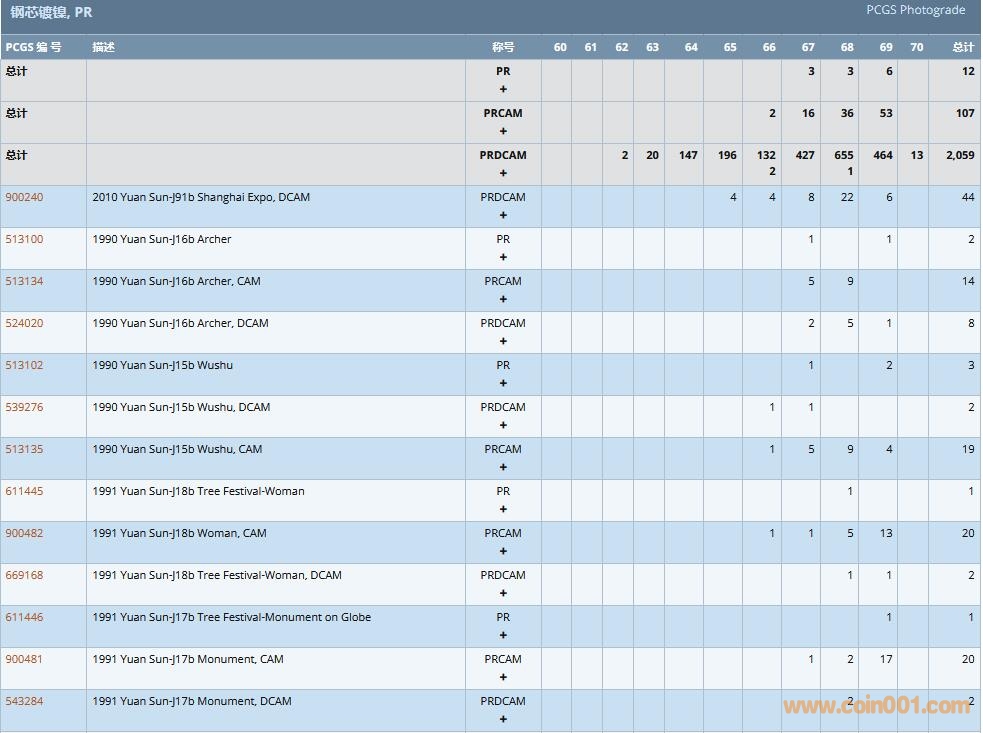Expand plus grades for Wushu CAM row
Screen dimensions: 983x733
(503, 467)
